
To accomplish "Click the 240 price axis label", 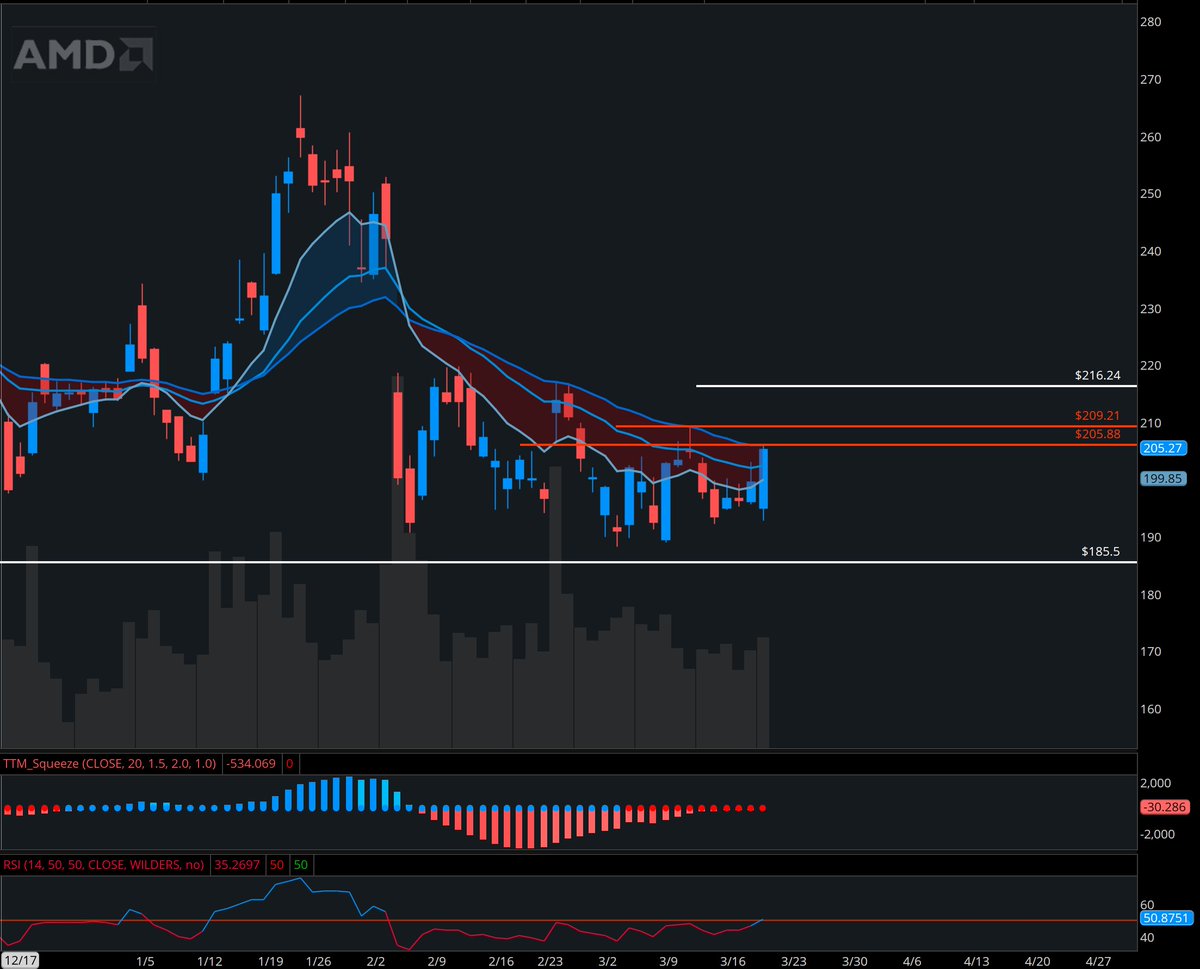I will [x=1150, y=251].
